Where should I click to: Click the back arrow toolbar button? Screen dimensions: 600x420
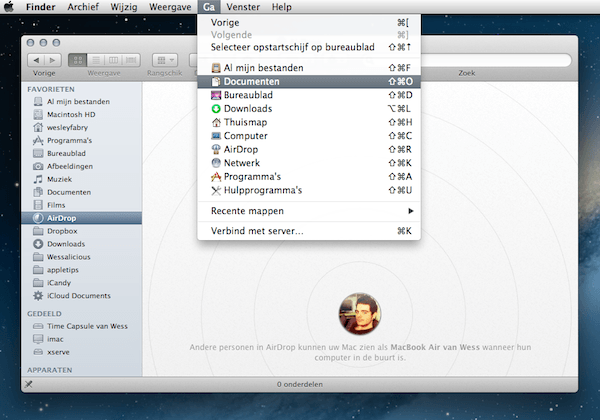coord(36,60)
